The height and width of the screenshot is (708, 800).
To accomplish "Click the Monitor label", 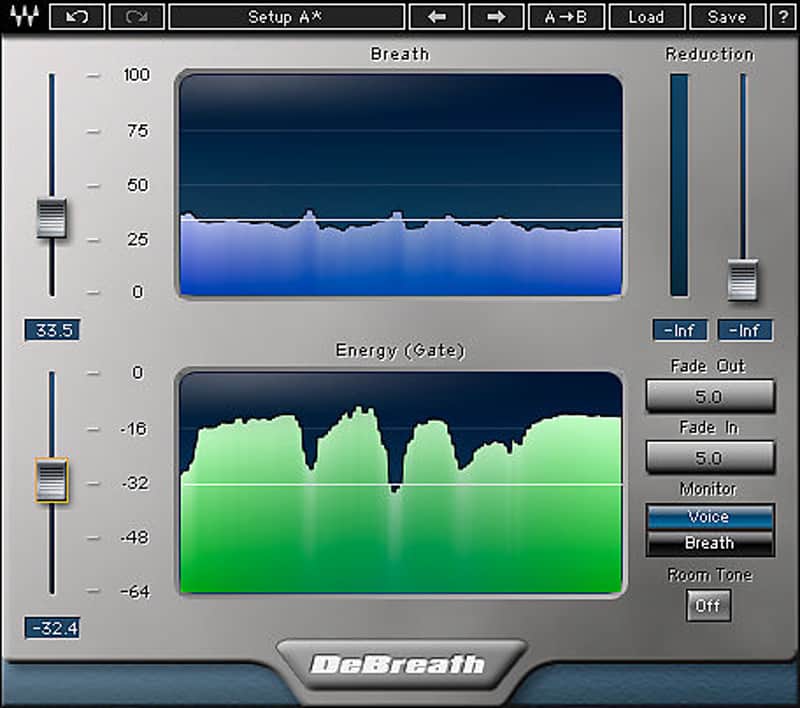I will click(708, 489).
